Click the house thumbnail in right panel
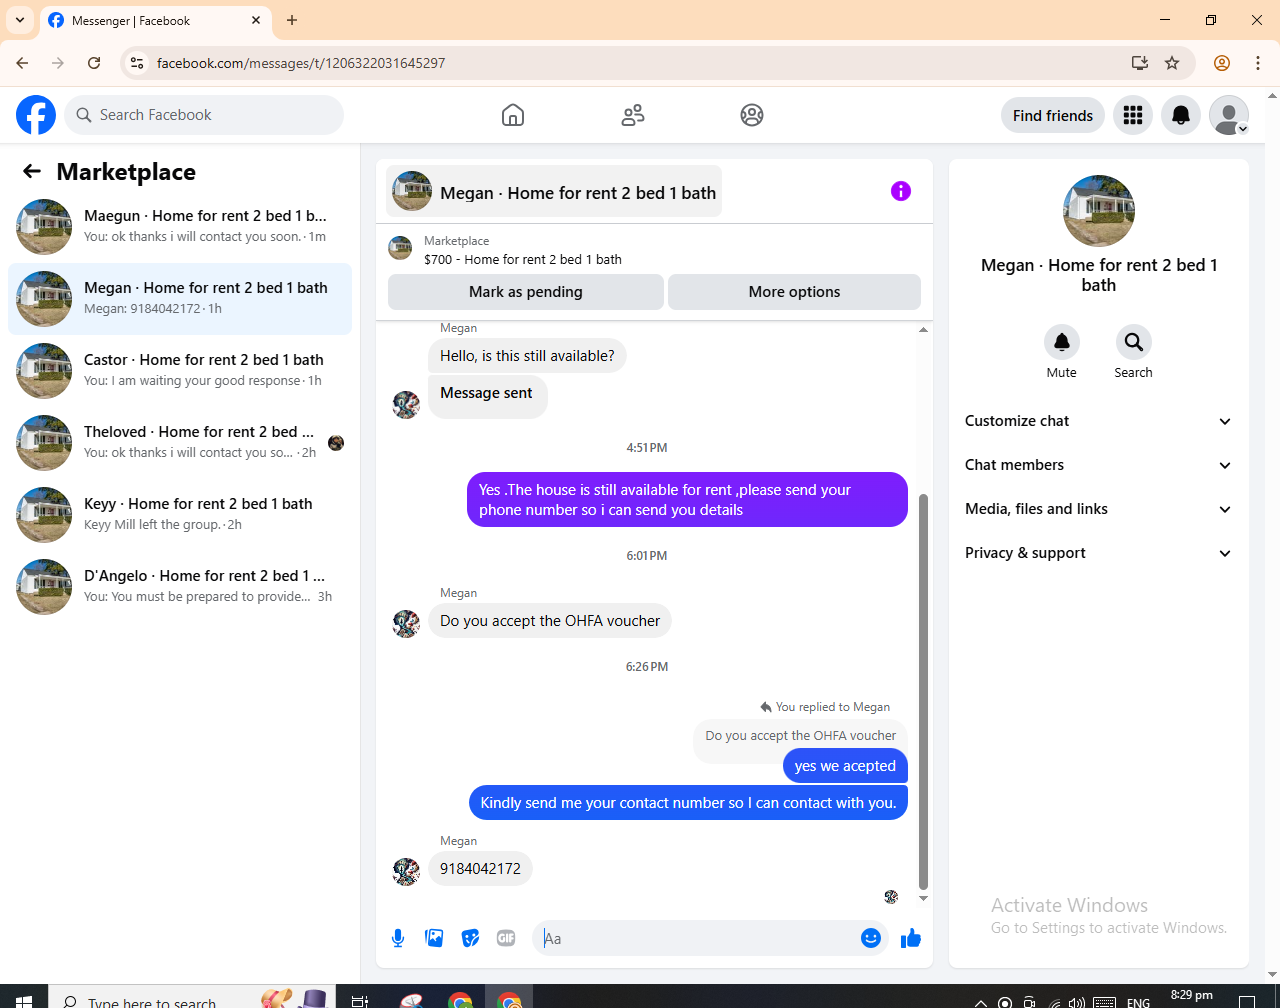The height and width of the screenshot is (1008, 1280). click(x=1099, y=211)
